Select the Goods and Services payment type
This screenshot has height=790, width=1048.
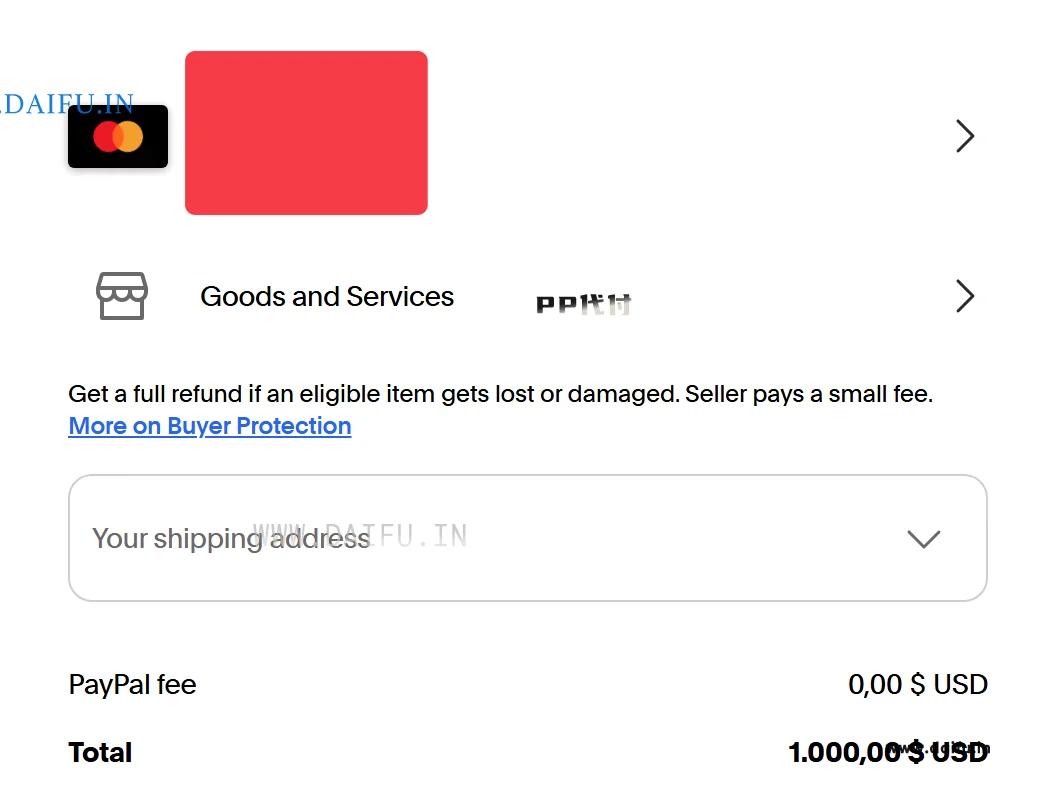coord(327,296)
